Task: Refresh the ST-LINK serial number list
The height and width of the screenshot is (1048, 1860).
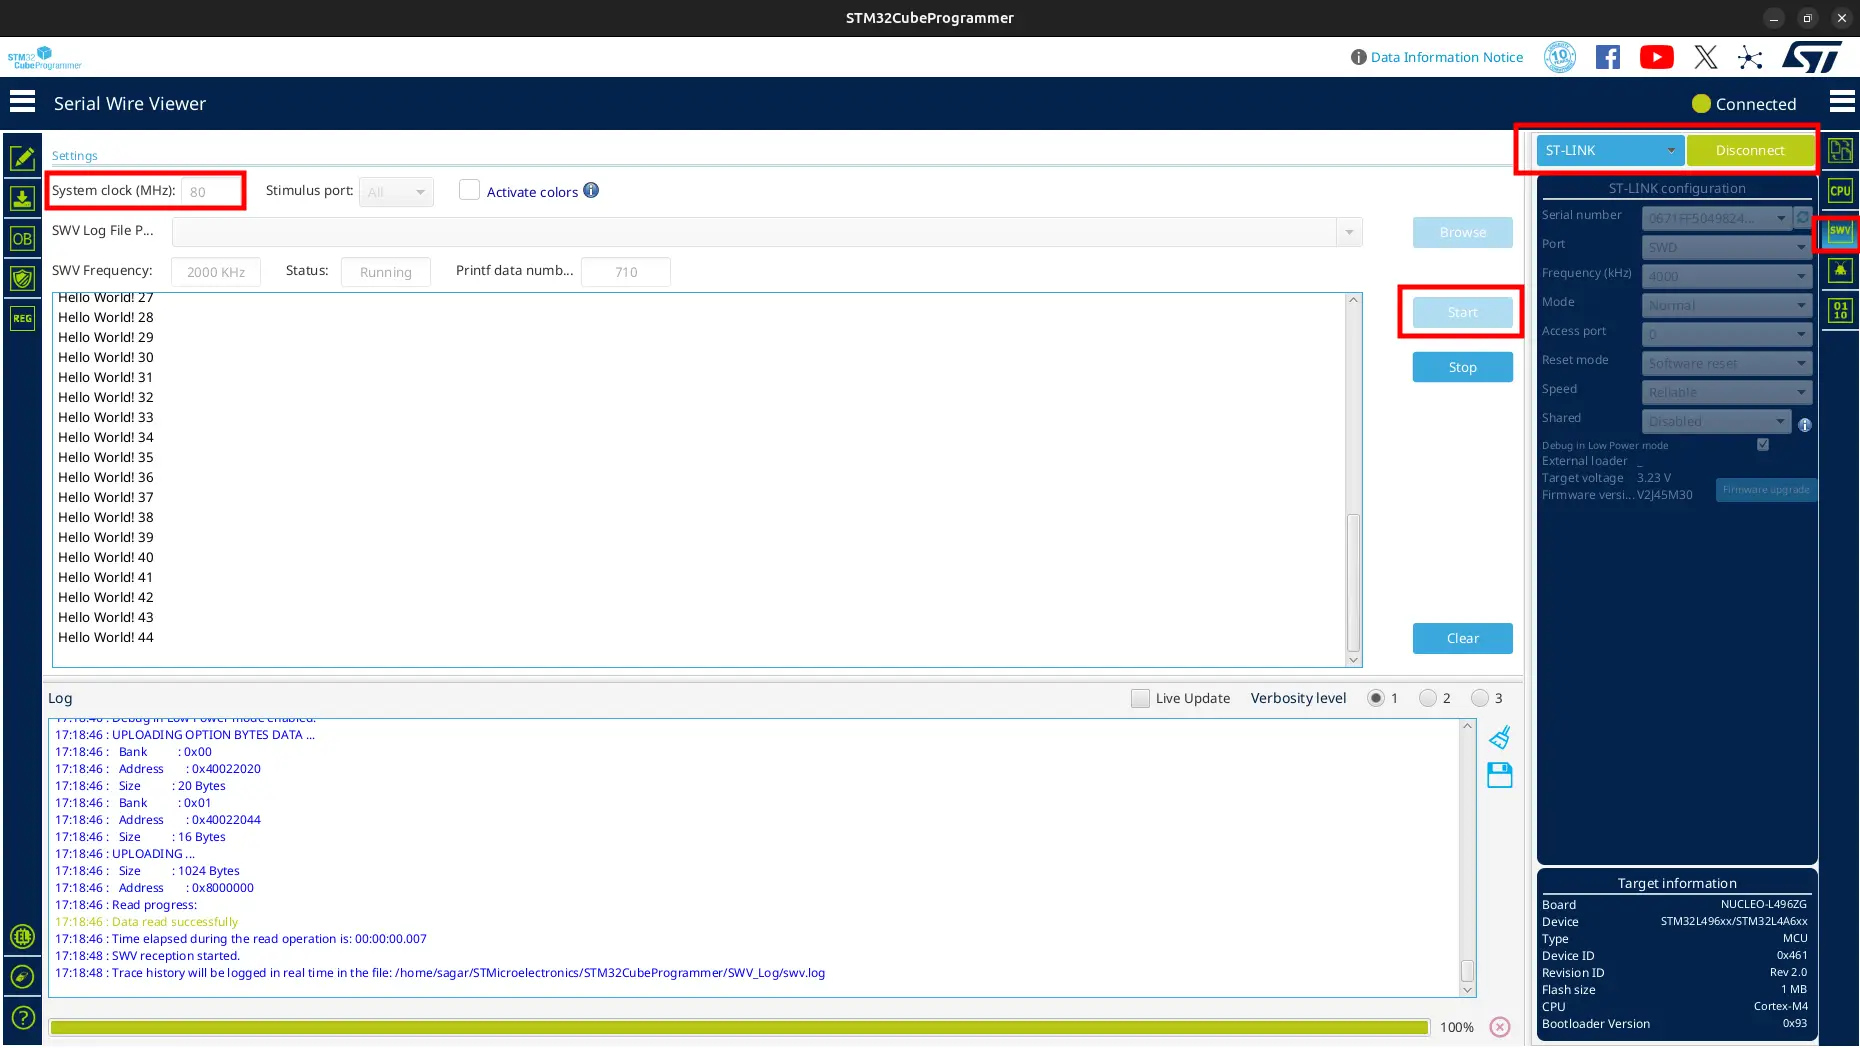Action: pos(1803,217)
